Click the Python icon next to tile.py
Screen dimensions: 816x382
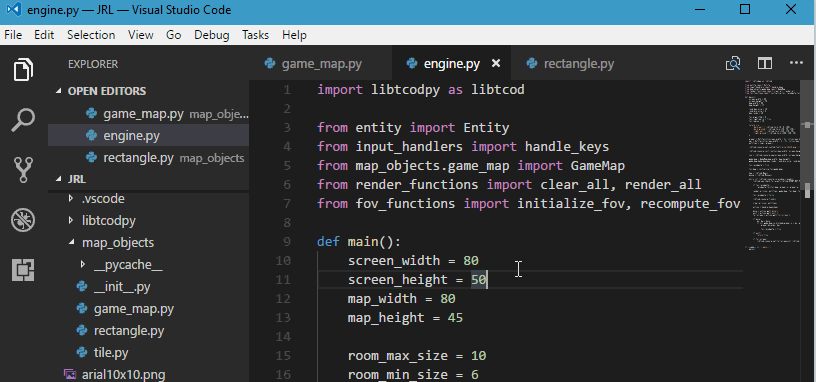click(x=82, y=352)
